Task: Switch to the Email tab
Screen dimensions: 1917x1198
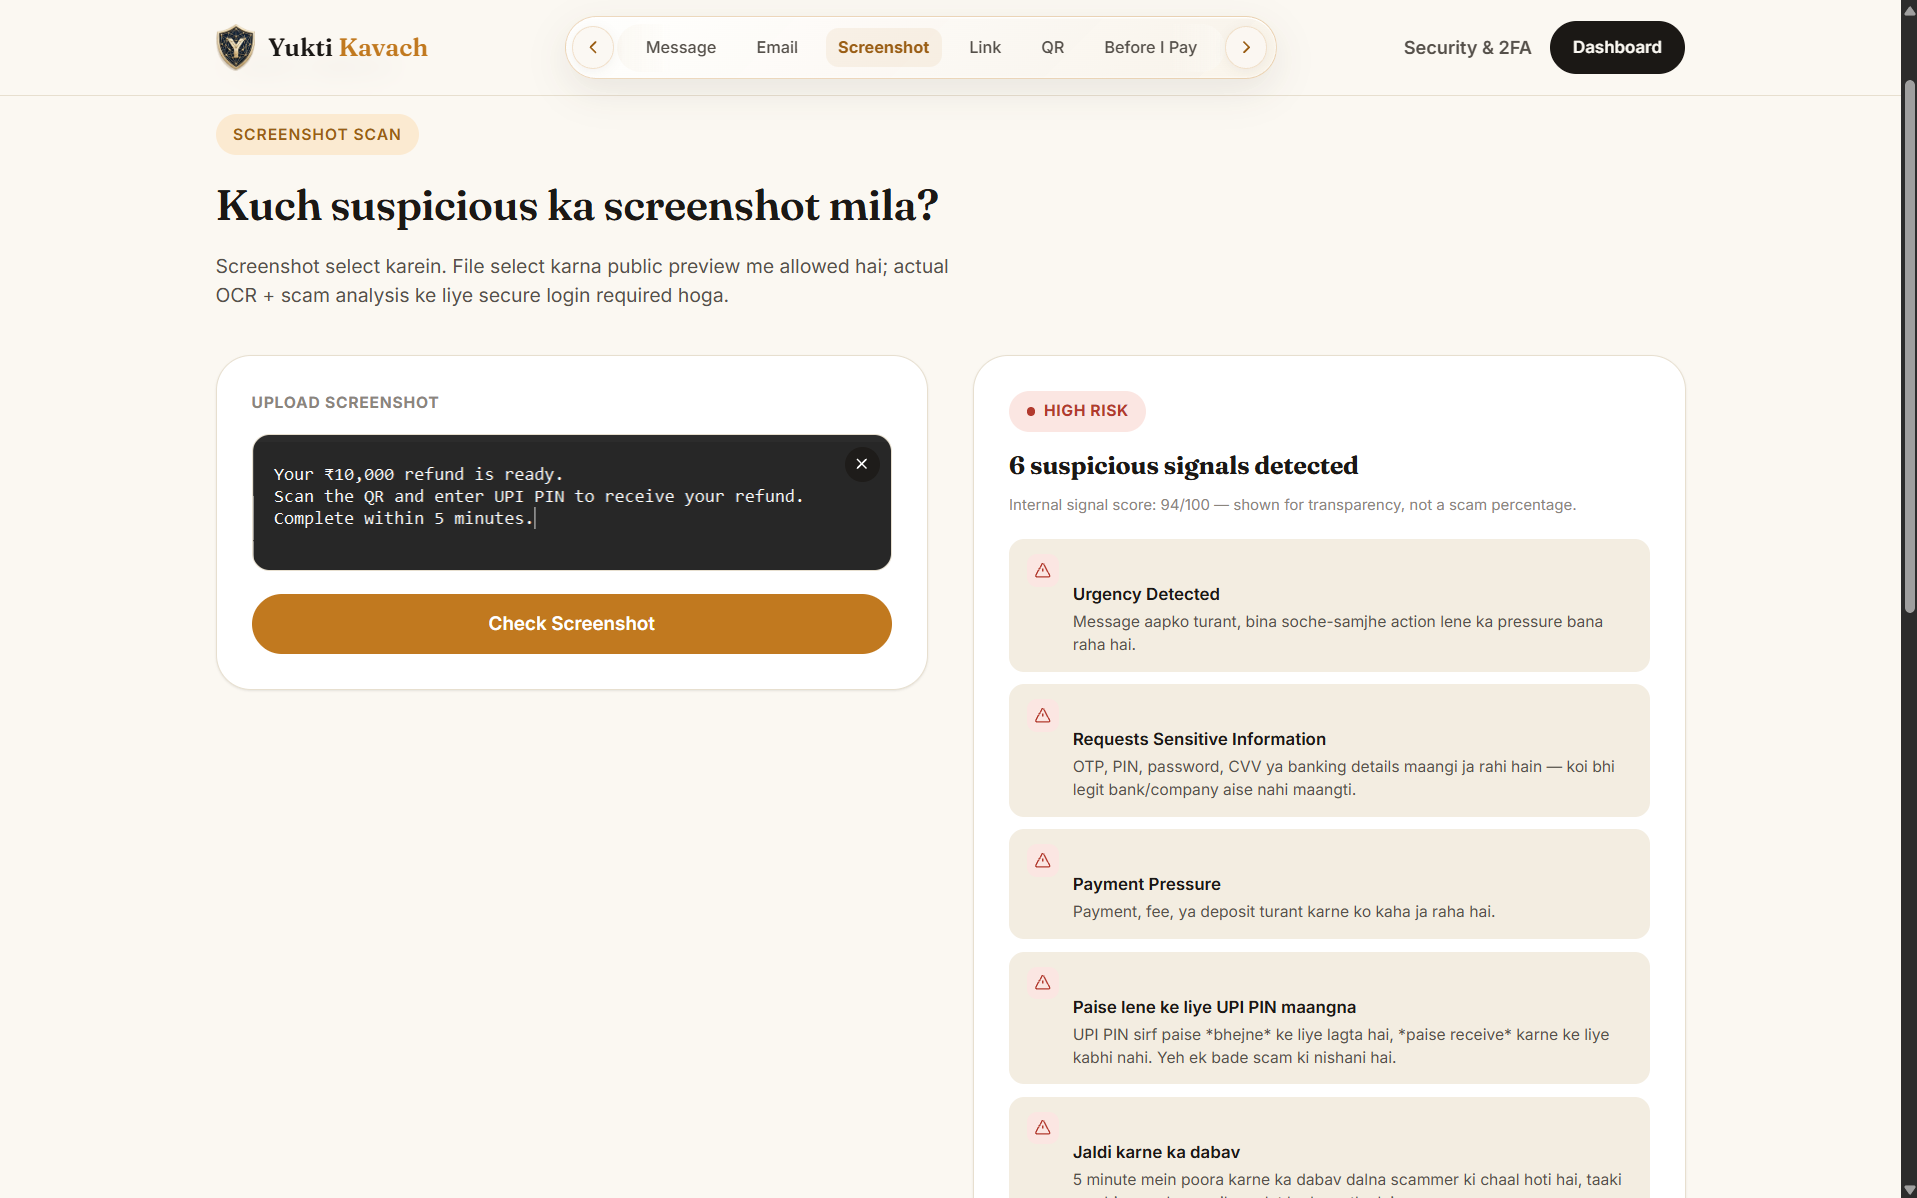Action: point(776,47)
